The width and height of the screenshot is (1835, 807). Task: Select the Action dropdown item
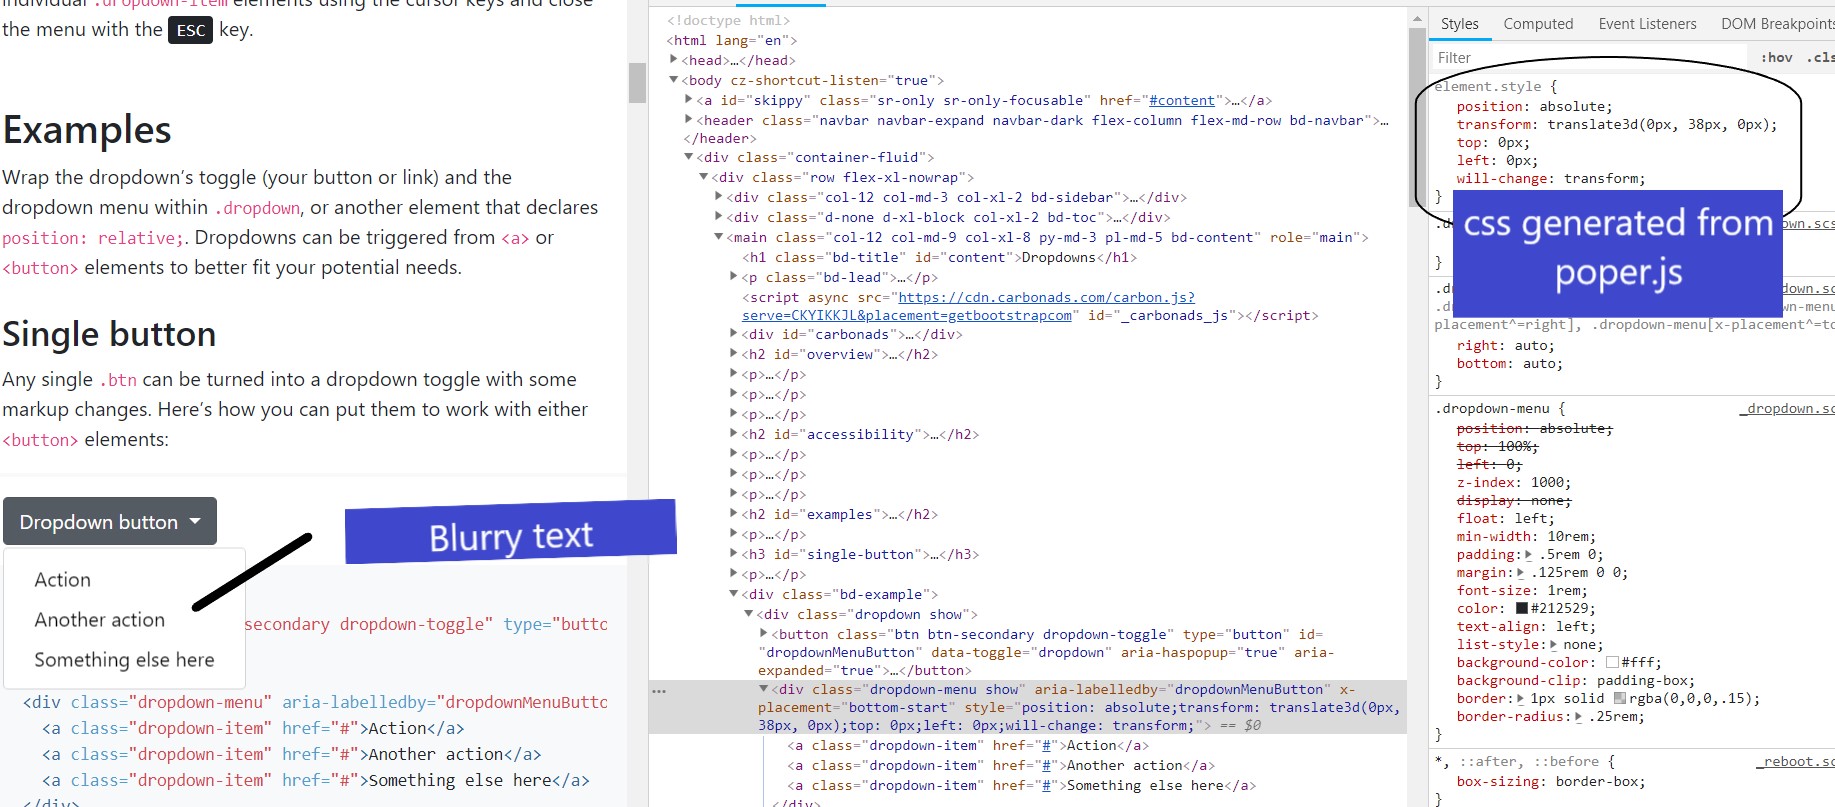coord(62,580)
